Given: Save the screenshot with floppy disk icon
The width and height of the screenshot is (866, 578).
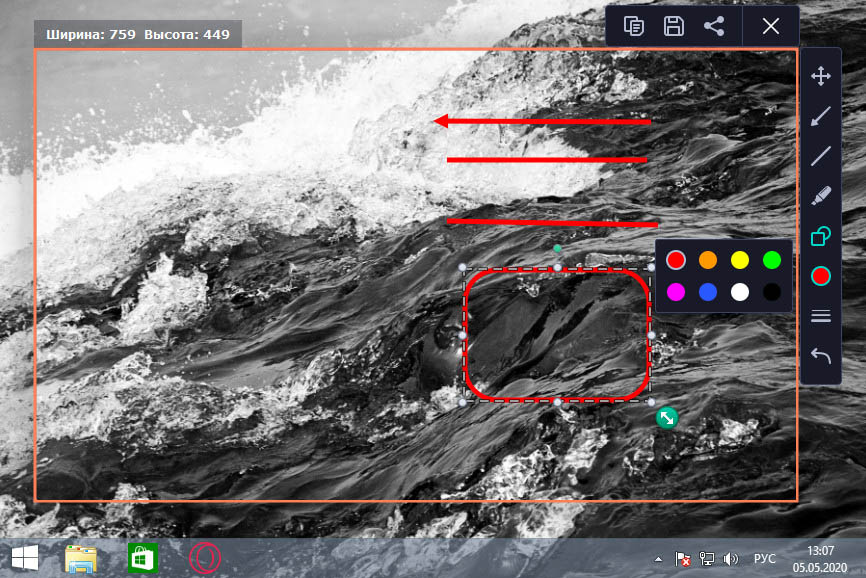Looking at the screenshot, I should (x=673, y=26).
